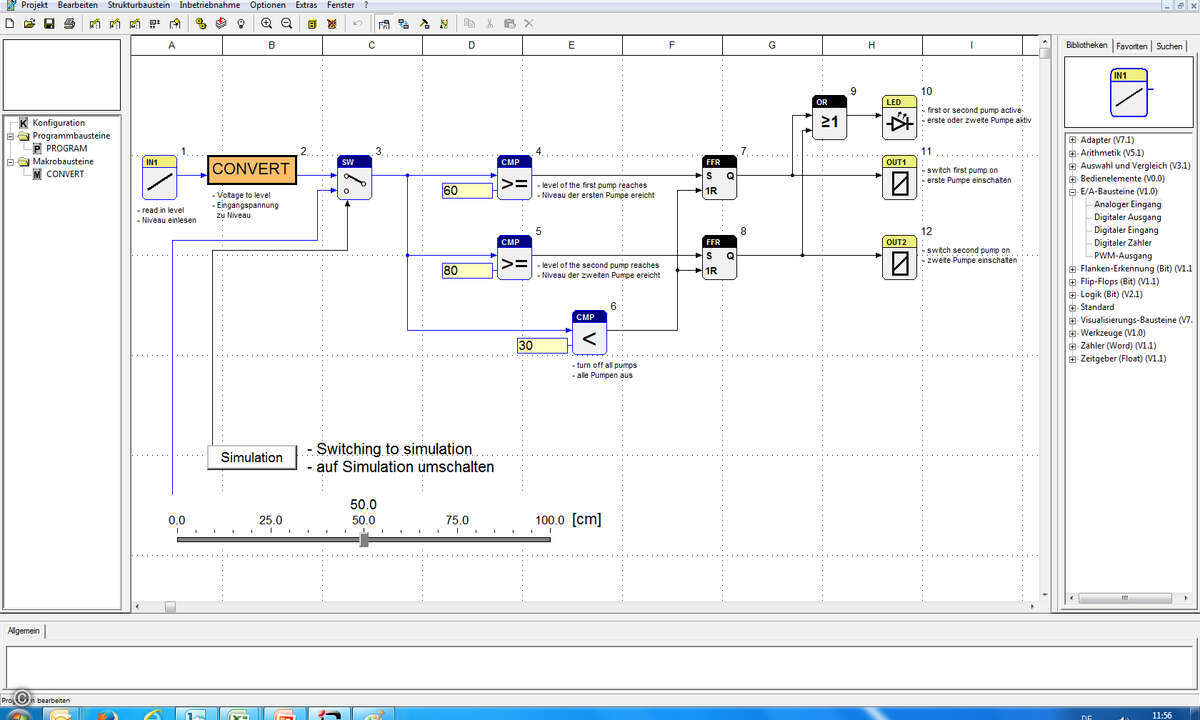Switch to the Favoriten tab

tap(1132, 46)
